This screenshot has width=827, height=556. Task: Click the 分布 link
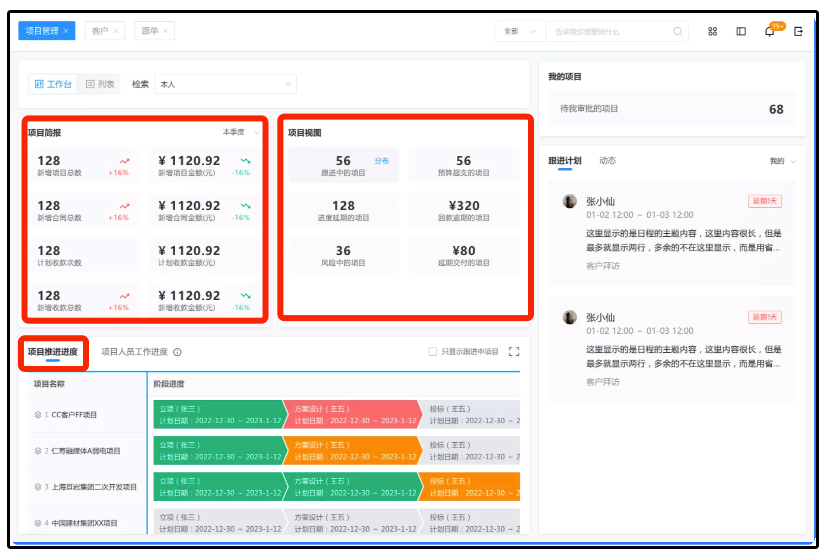pyautogui.click(x=382, y=160)
